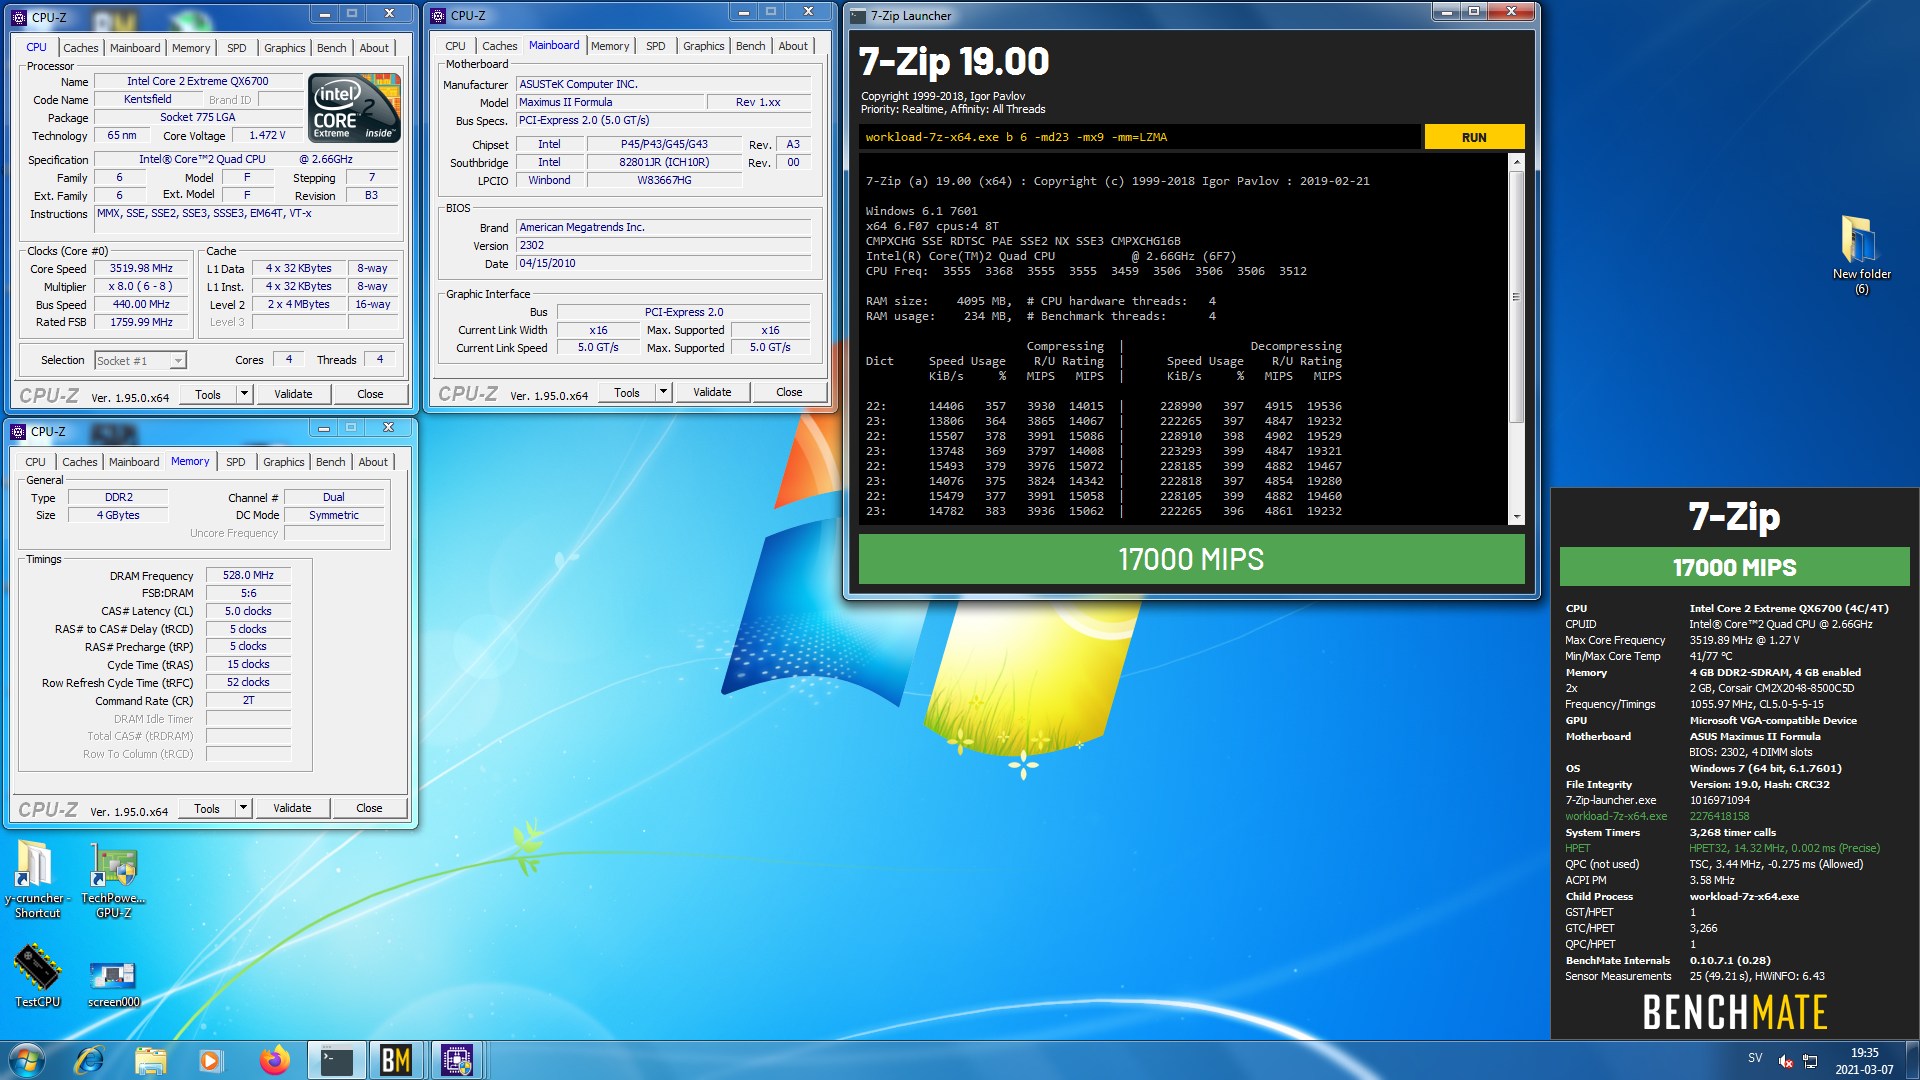Click the 7-Zip command line field
The width and height of the screenshot is (1920, 1080).
1139,137
